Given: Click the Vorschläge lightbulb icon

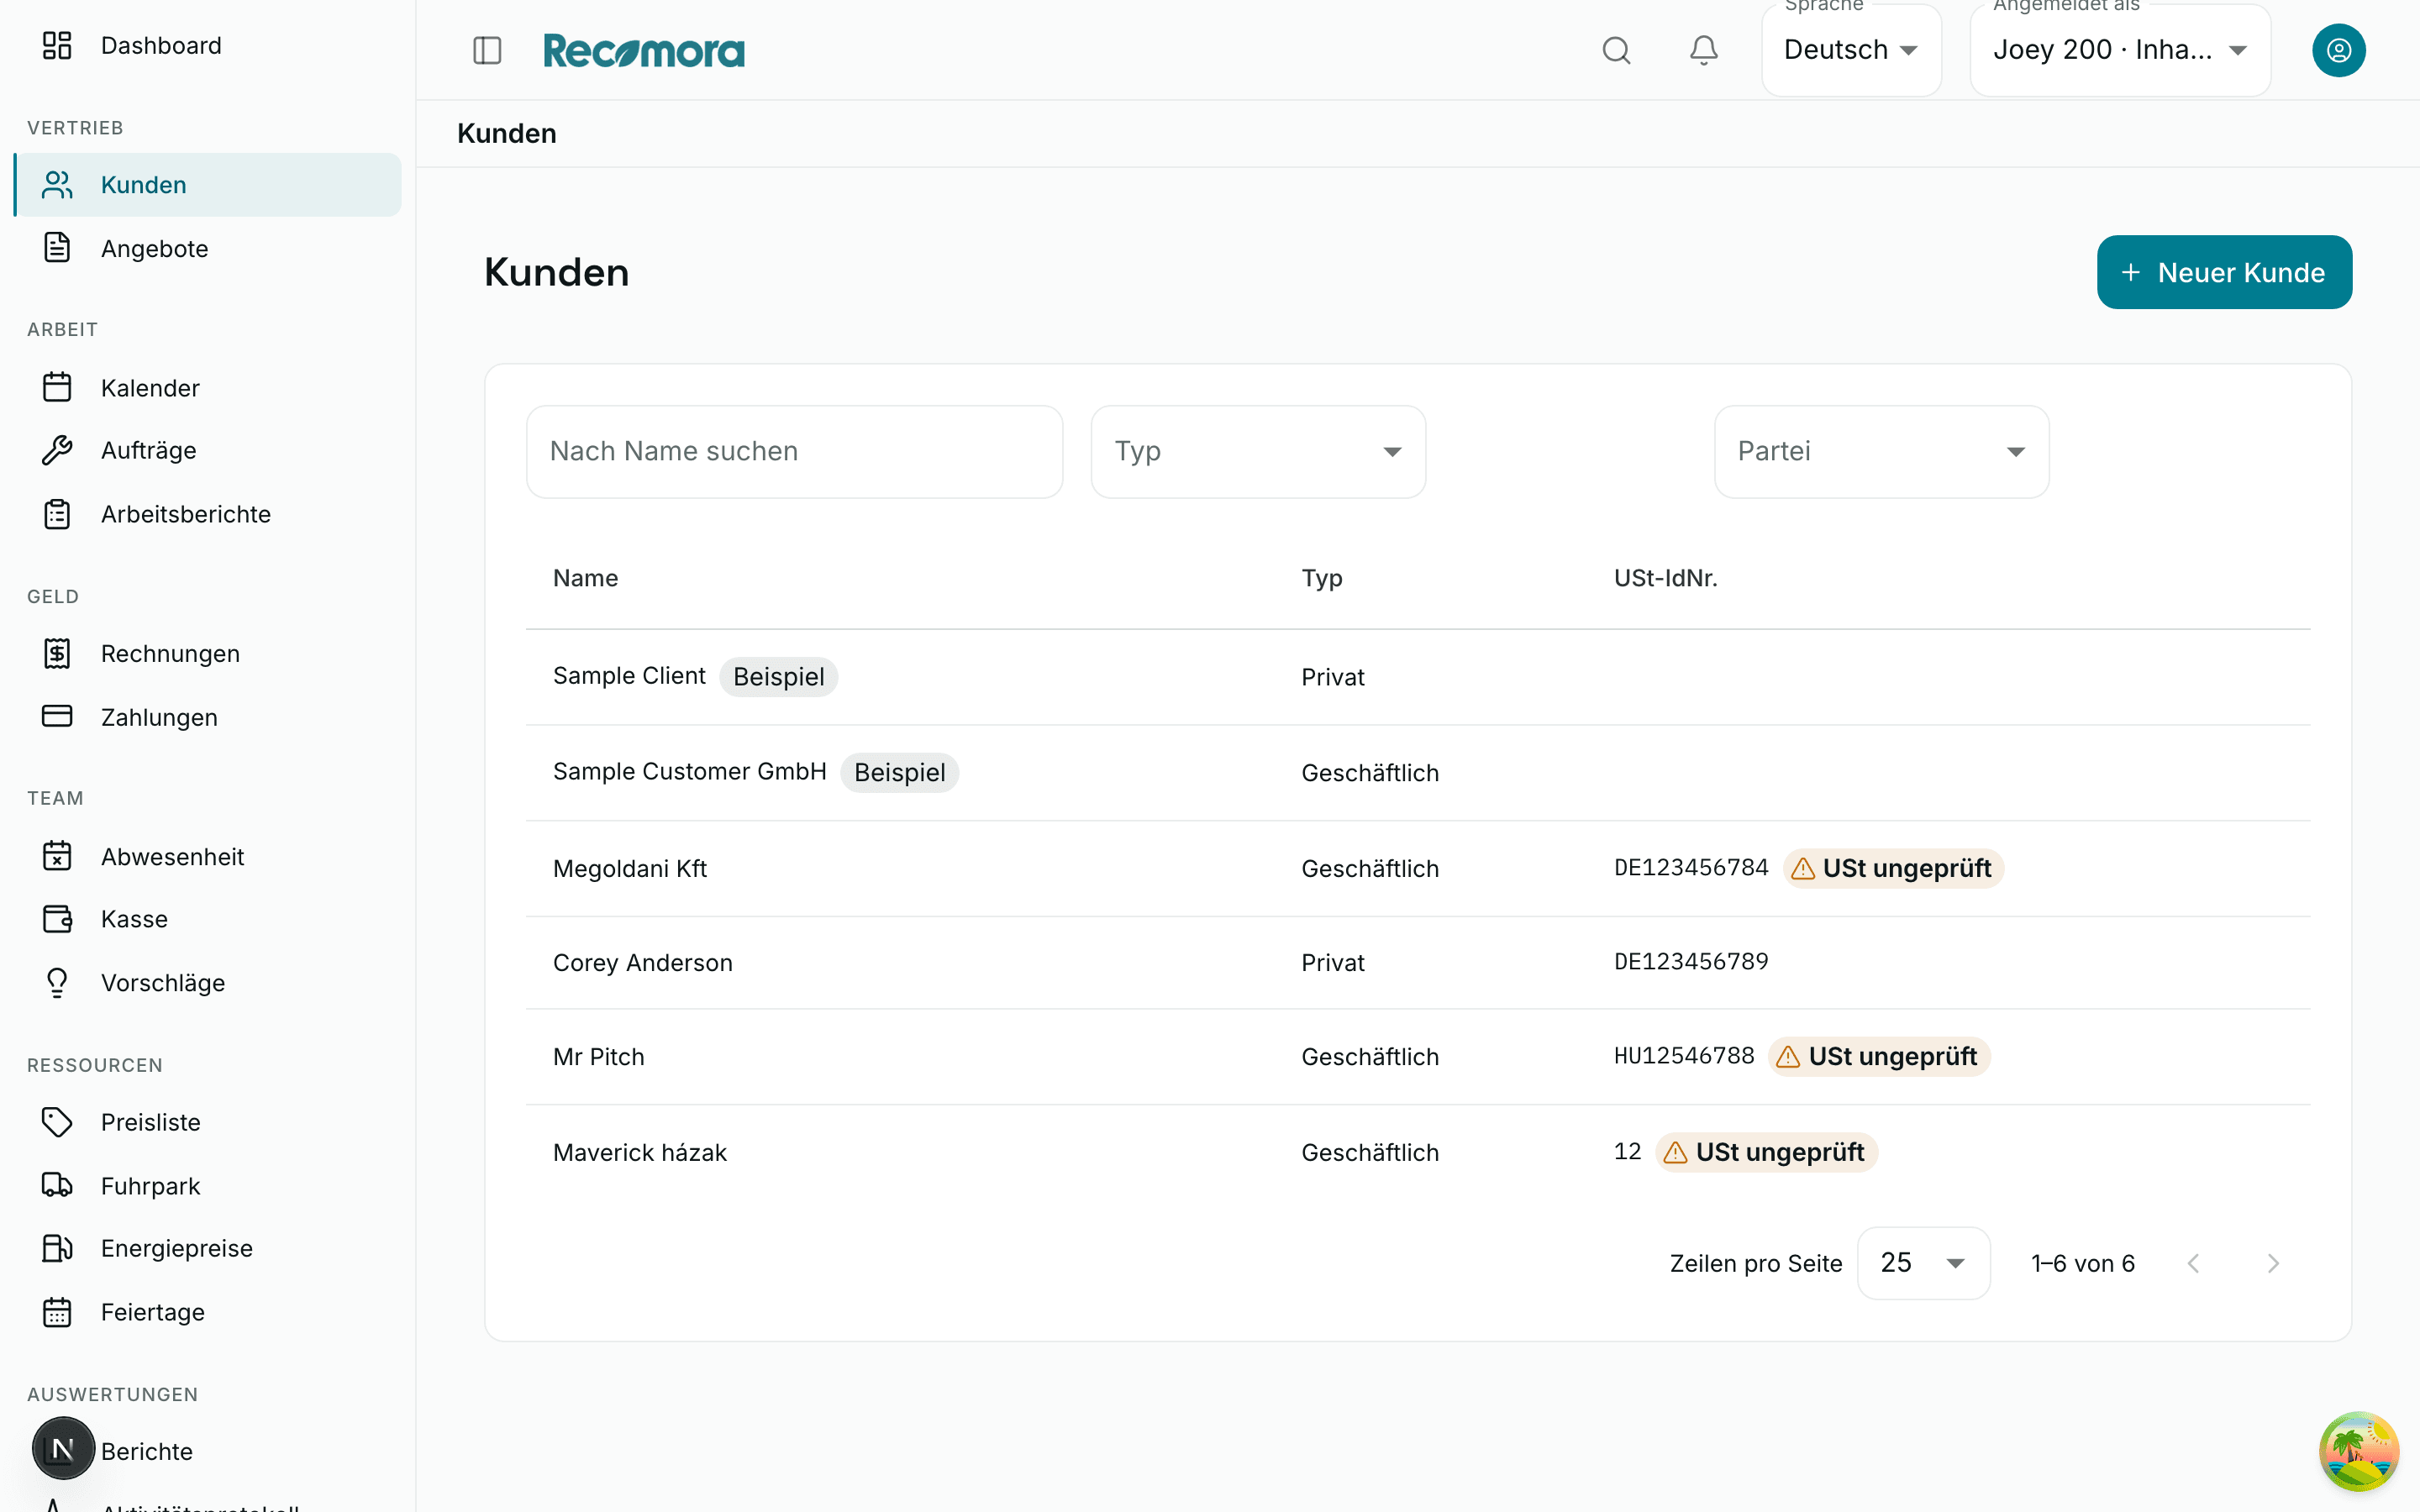Looking at the screenshot, I should pyautogui.click(x=57, y=983).
